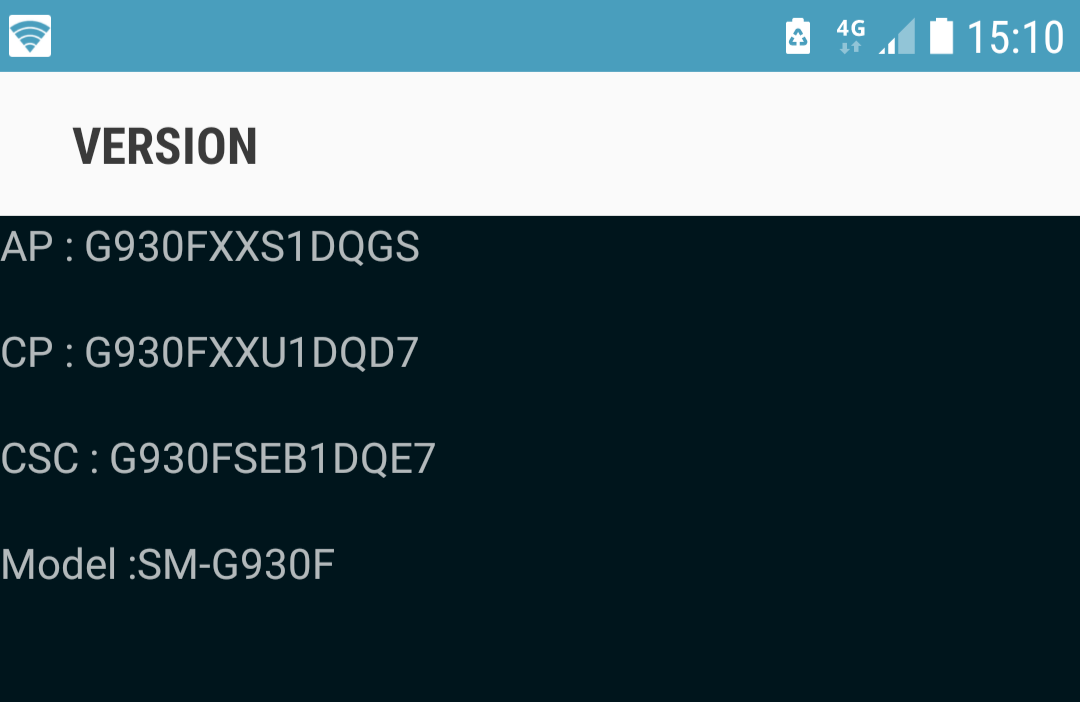Screen dimensions: 1080x702
Task: Tap empty blue status bar area
Action: (413, 36)
